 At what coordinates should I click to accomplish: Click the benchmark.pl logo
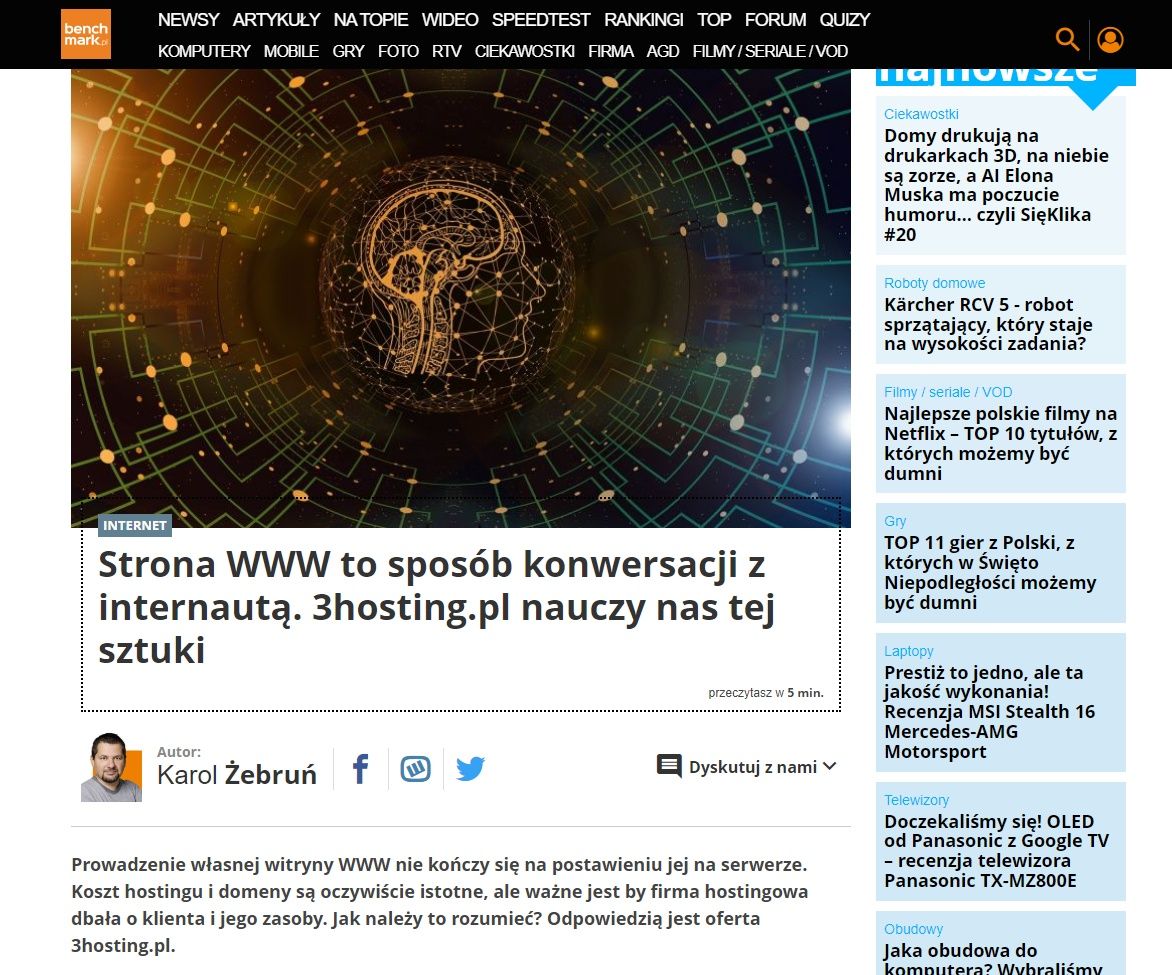coord(86,34)
